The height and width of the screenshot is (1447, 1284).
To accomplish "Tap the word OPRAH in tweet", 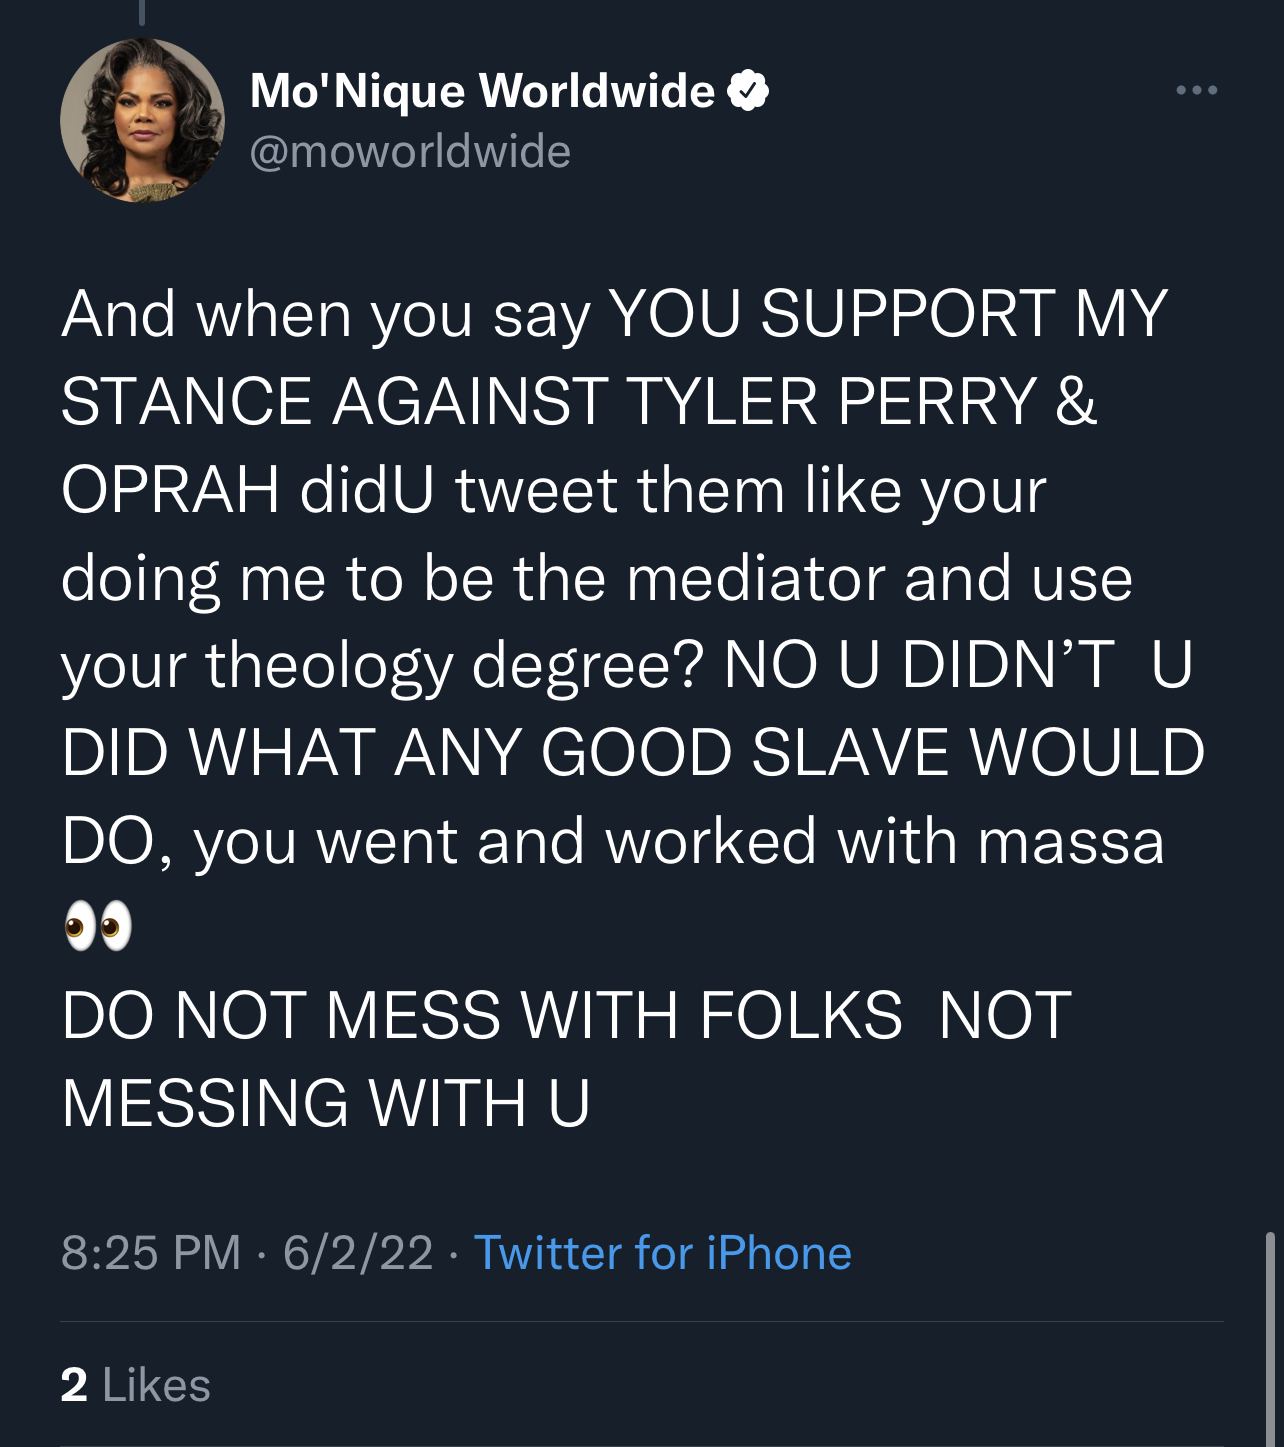I will click(170, 490).
